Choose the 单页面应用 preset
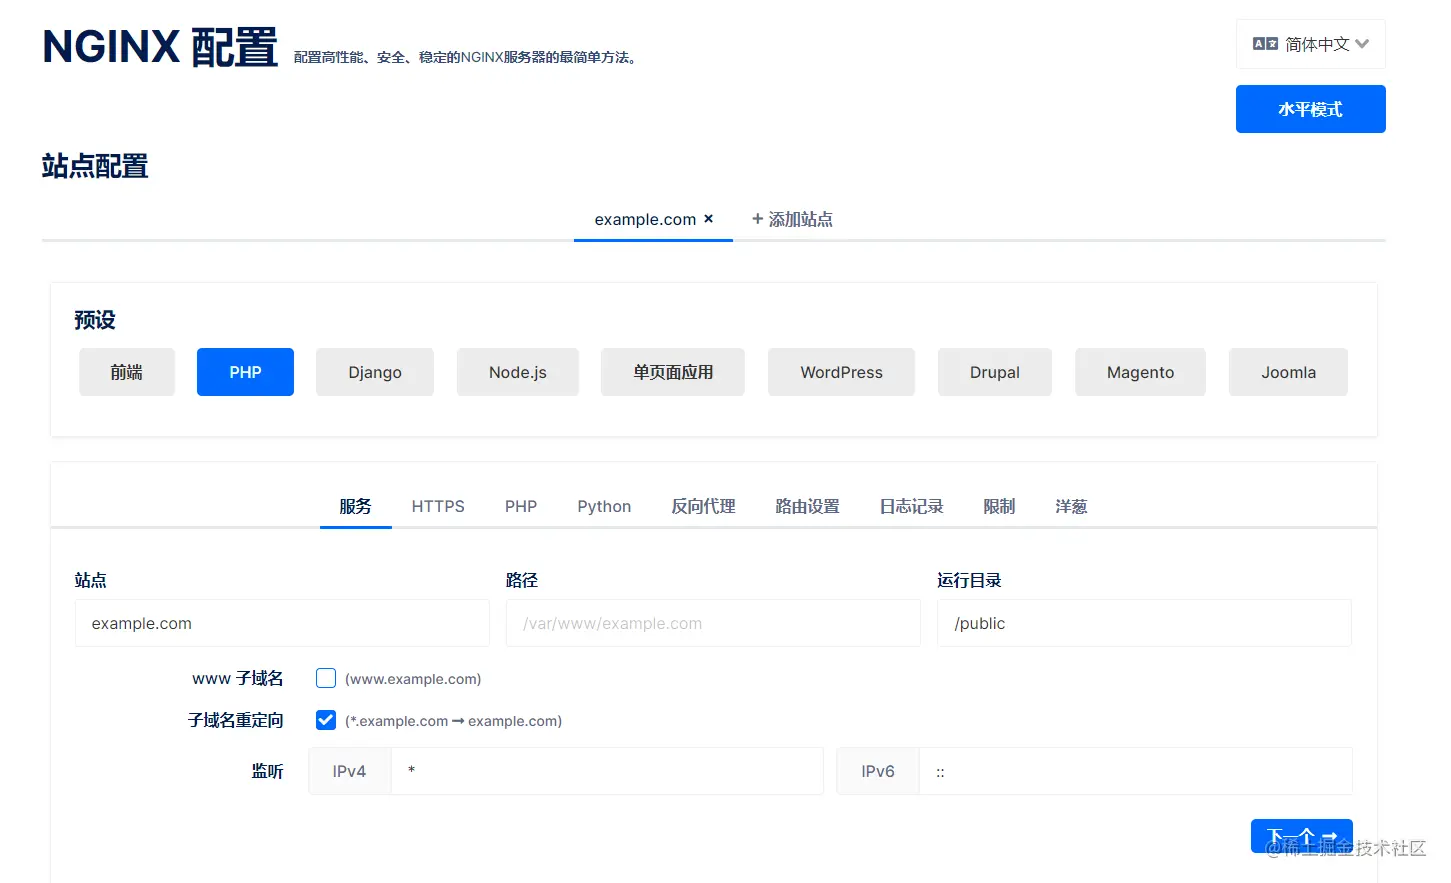 (x=673, y=372)
